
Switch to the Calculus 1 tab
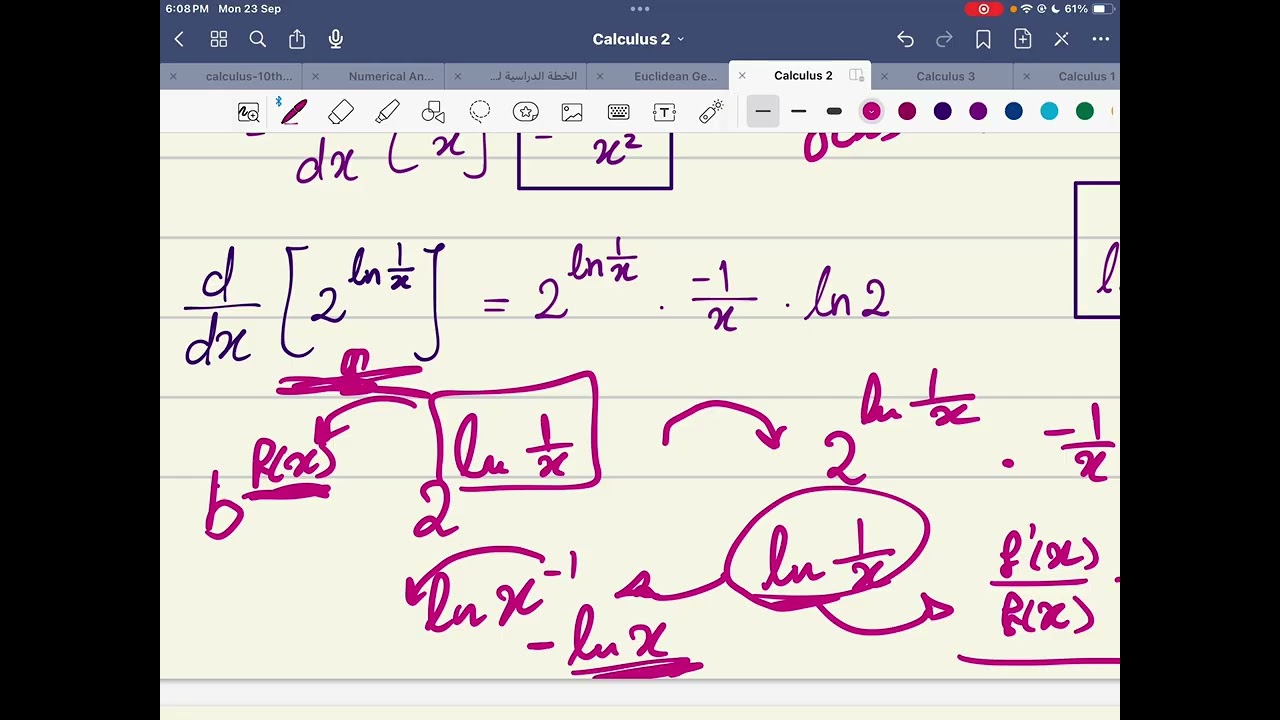point(1087,76)
